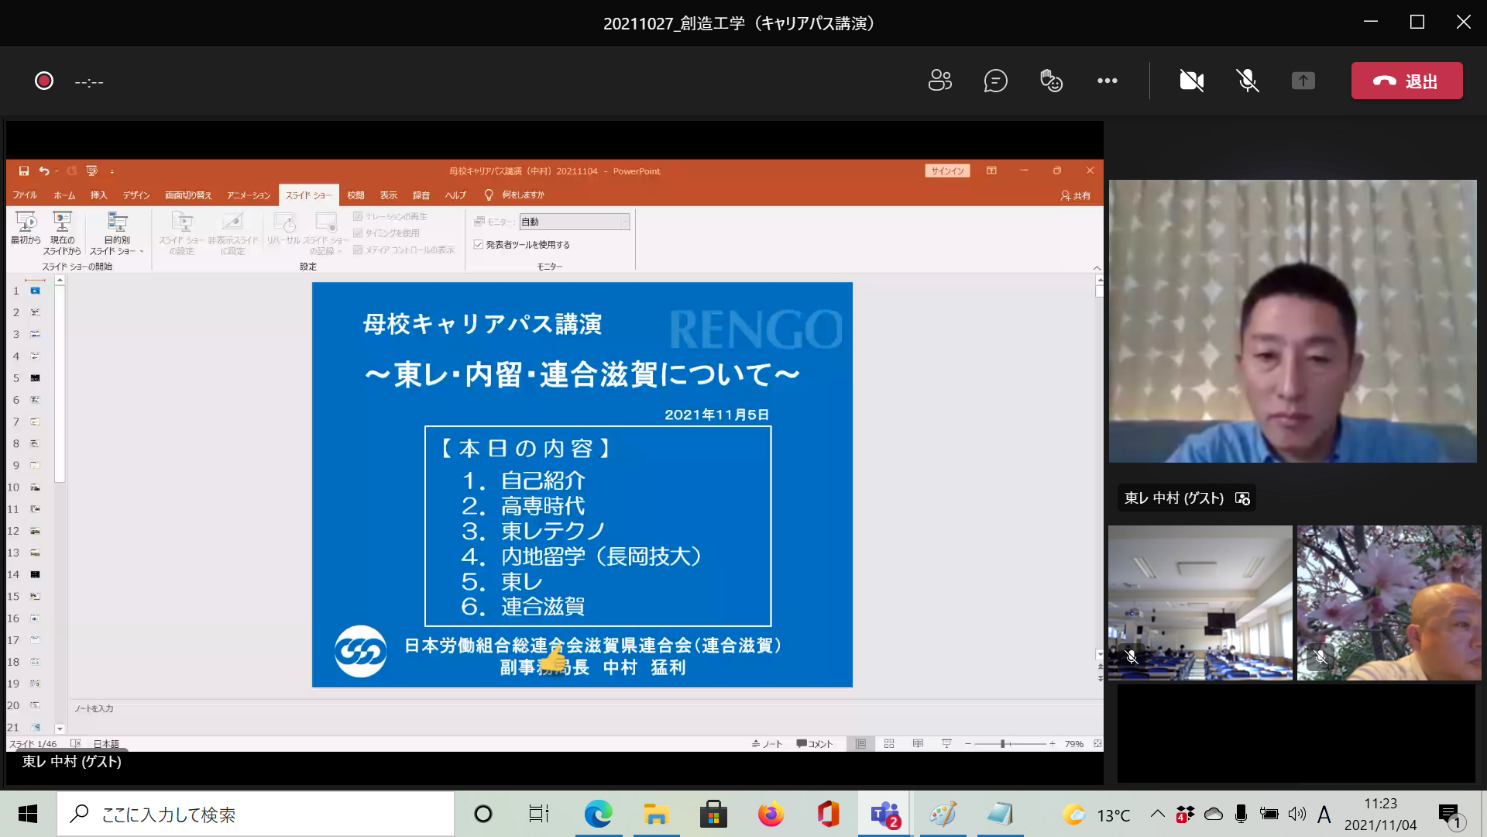Toggle 発表者ツールを使用する checkbox
The width and height of the screenshot is (1487, 837).
[478, 245]
